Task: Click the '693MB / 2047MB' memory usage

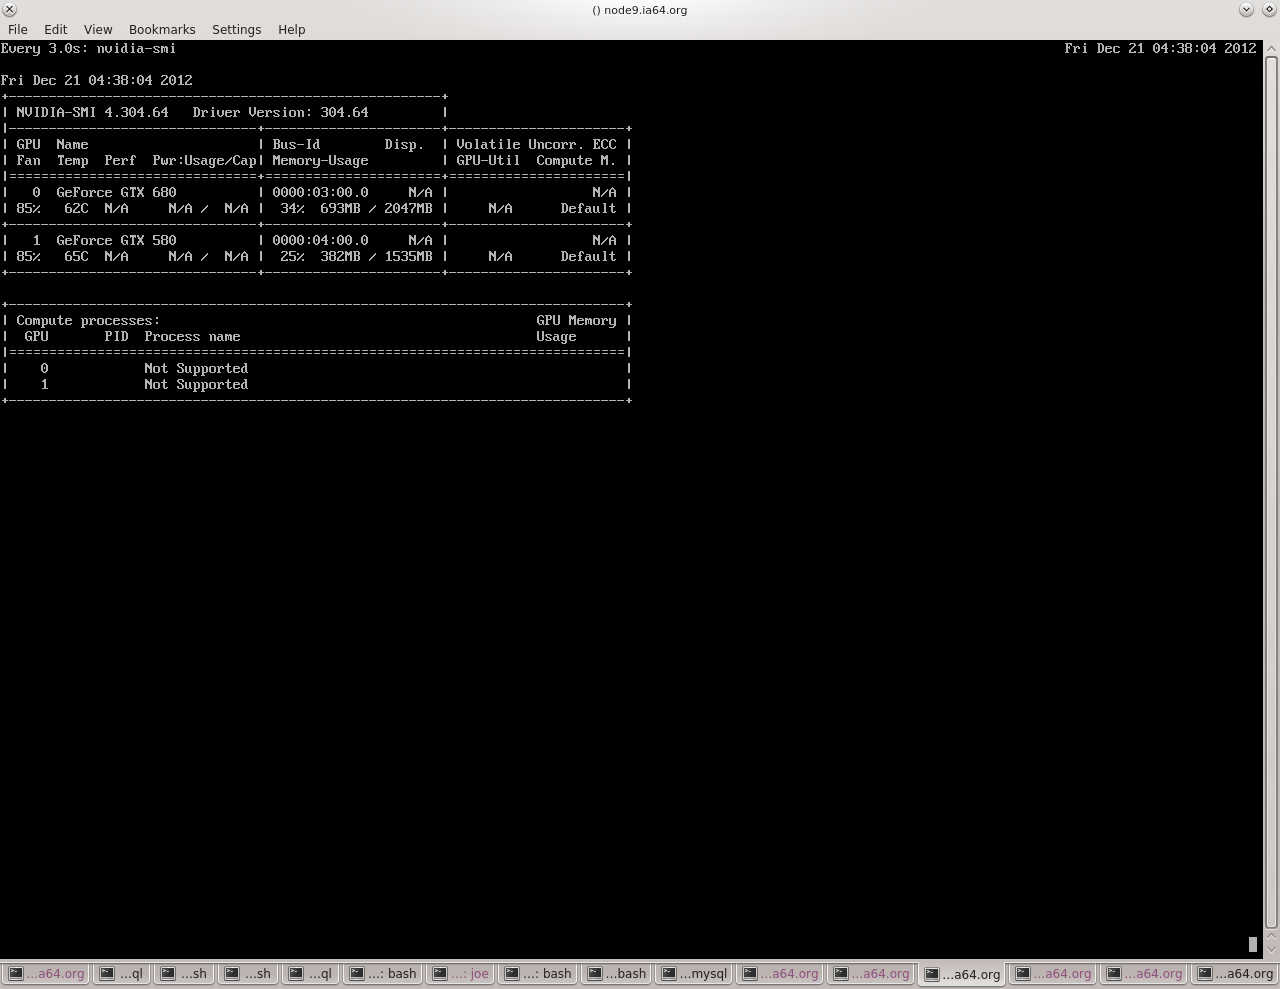Action: tap(376, 208)
